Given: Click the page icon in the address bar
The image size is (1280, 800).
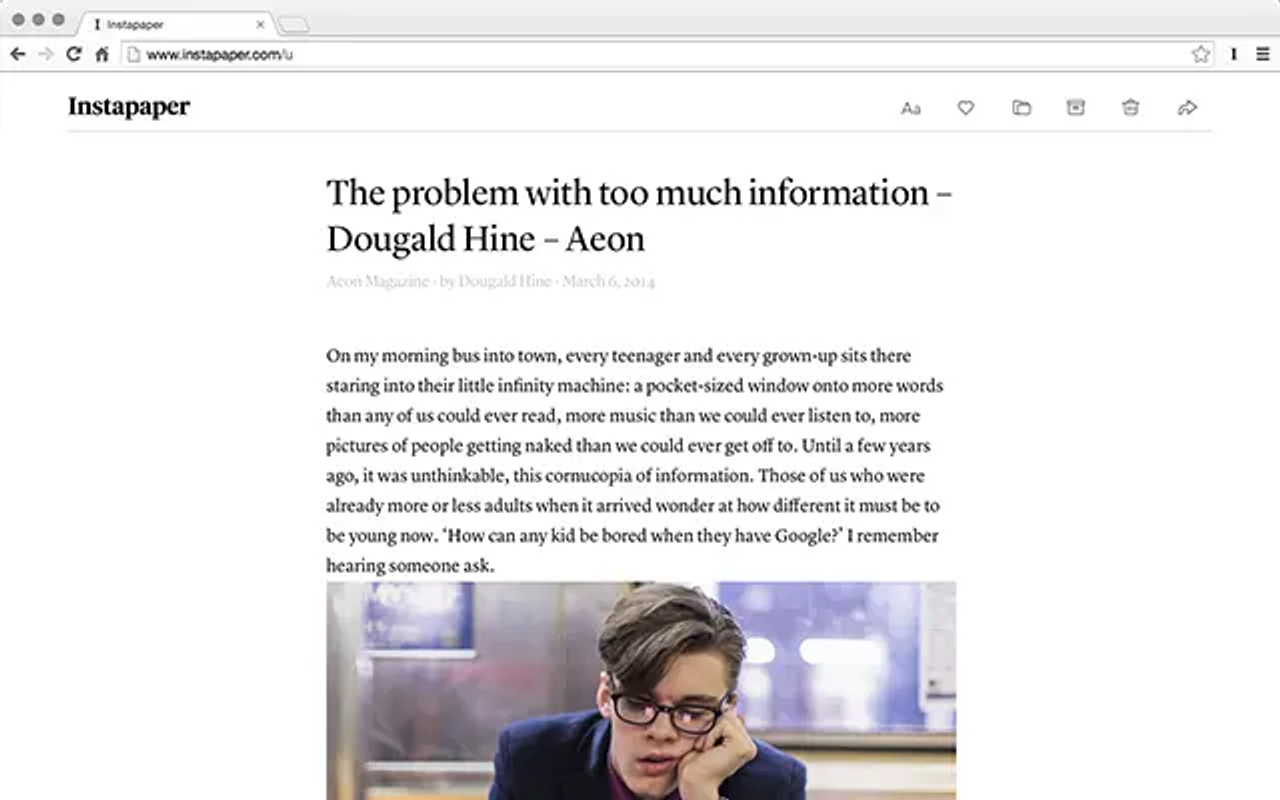Looking at the screenshot, I should pyautogui.click(x=134, y=54).
